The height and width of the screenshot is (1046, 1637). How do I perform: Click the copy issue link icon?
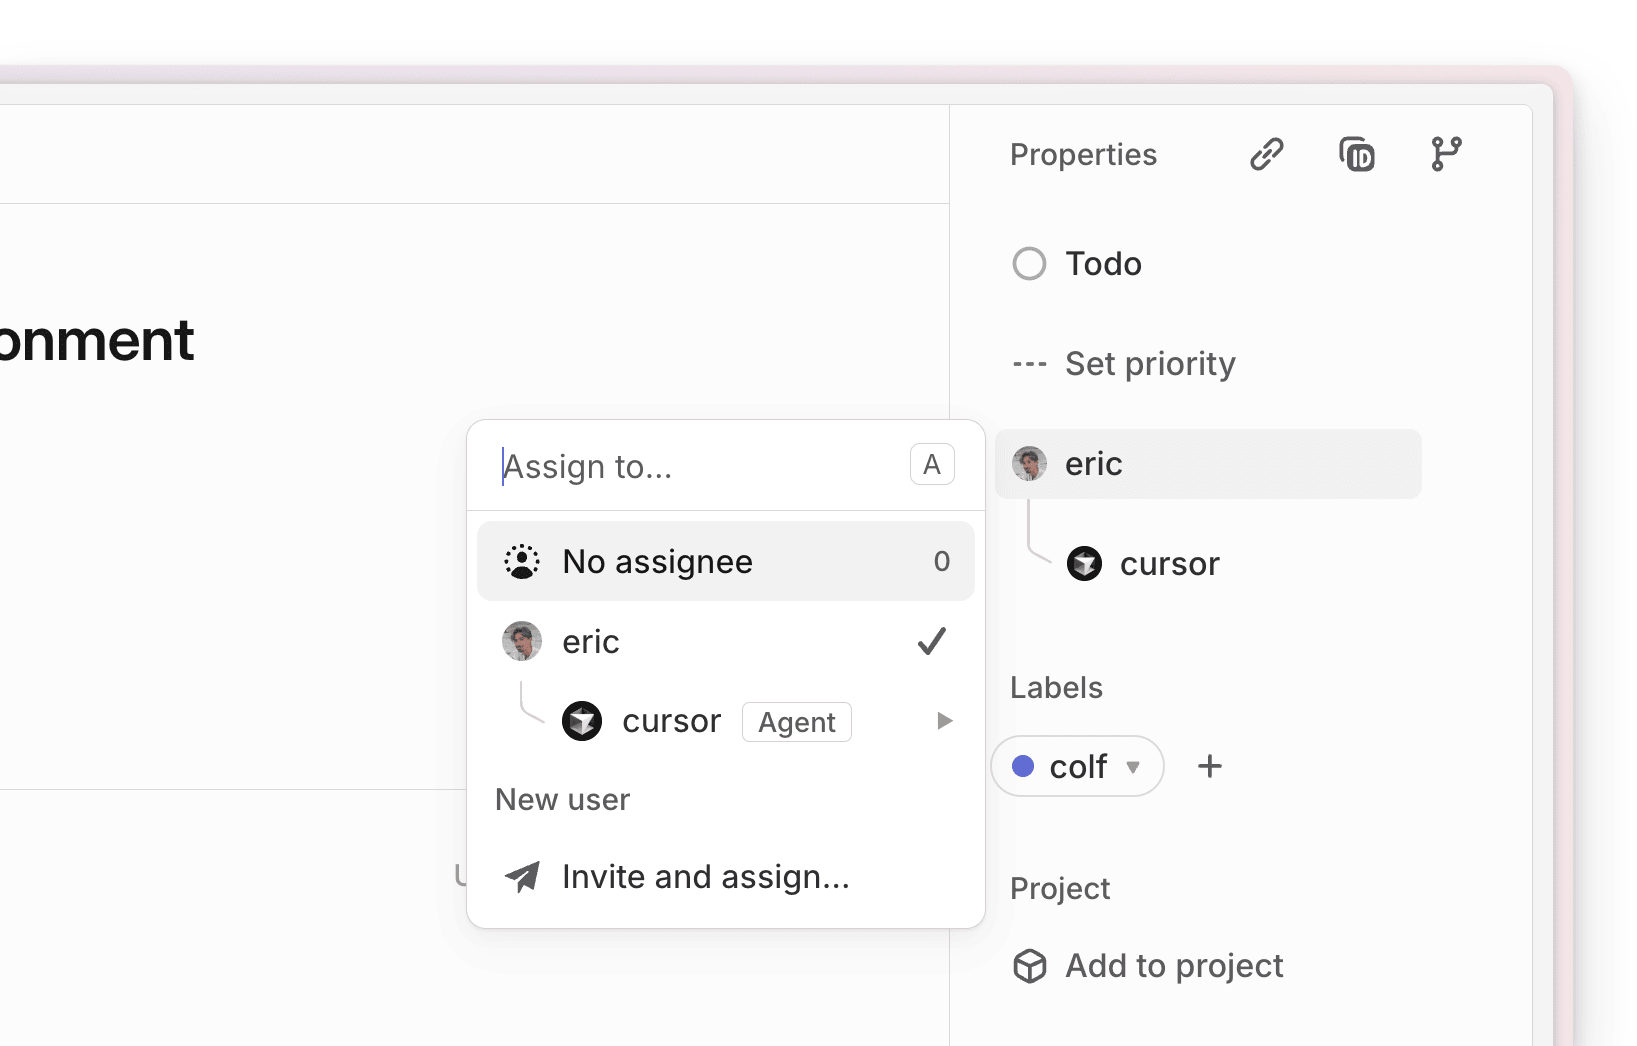[x=1266, y=154]
